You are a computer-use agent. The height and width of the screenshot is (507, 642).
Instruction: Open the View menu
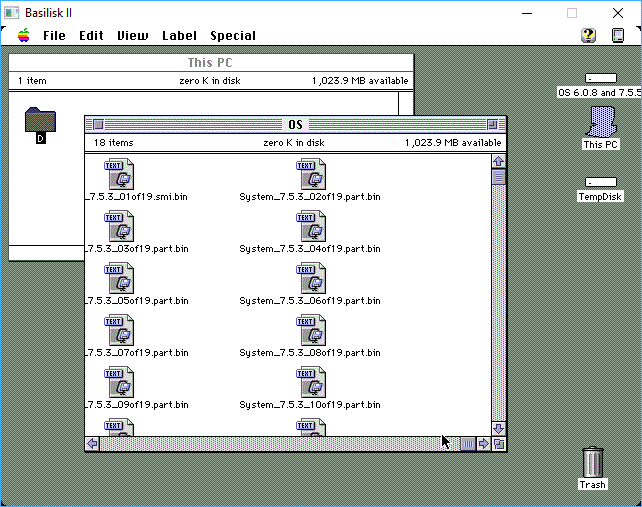133,36
